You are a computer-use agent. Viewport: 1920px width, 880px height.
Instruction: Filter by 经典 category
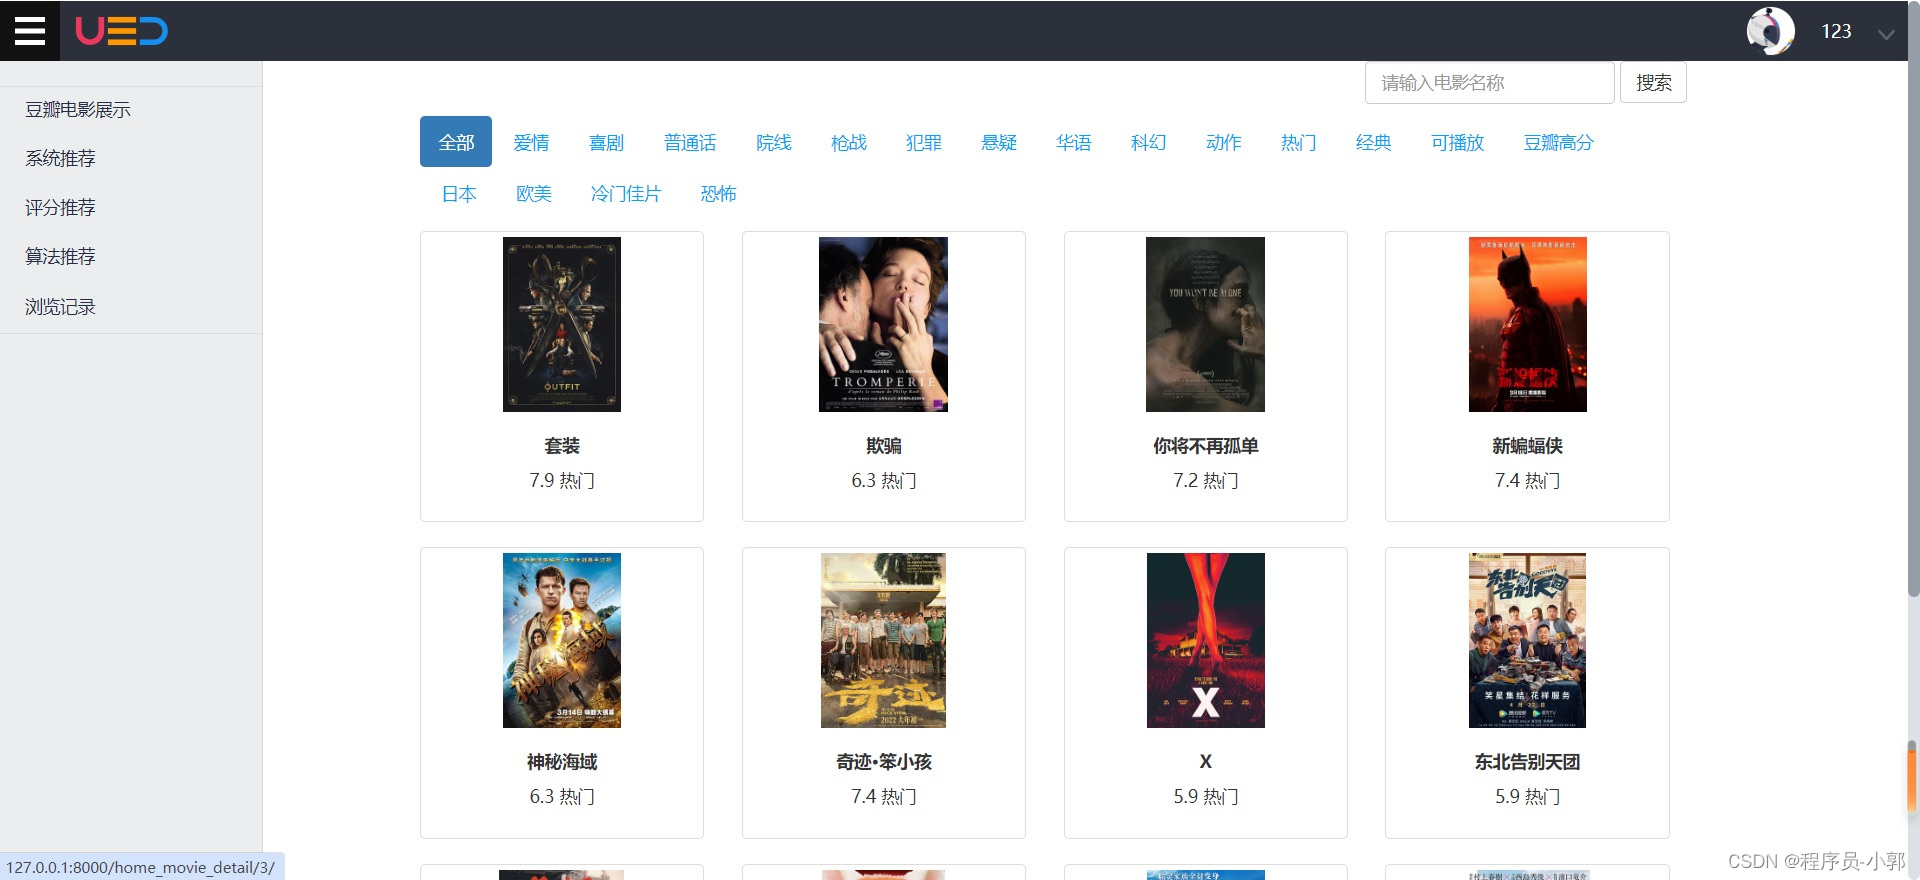[1373, 142]
